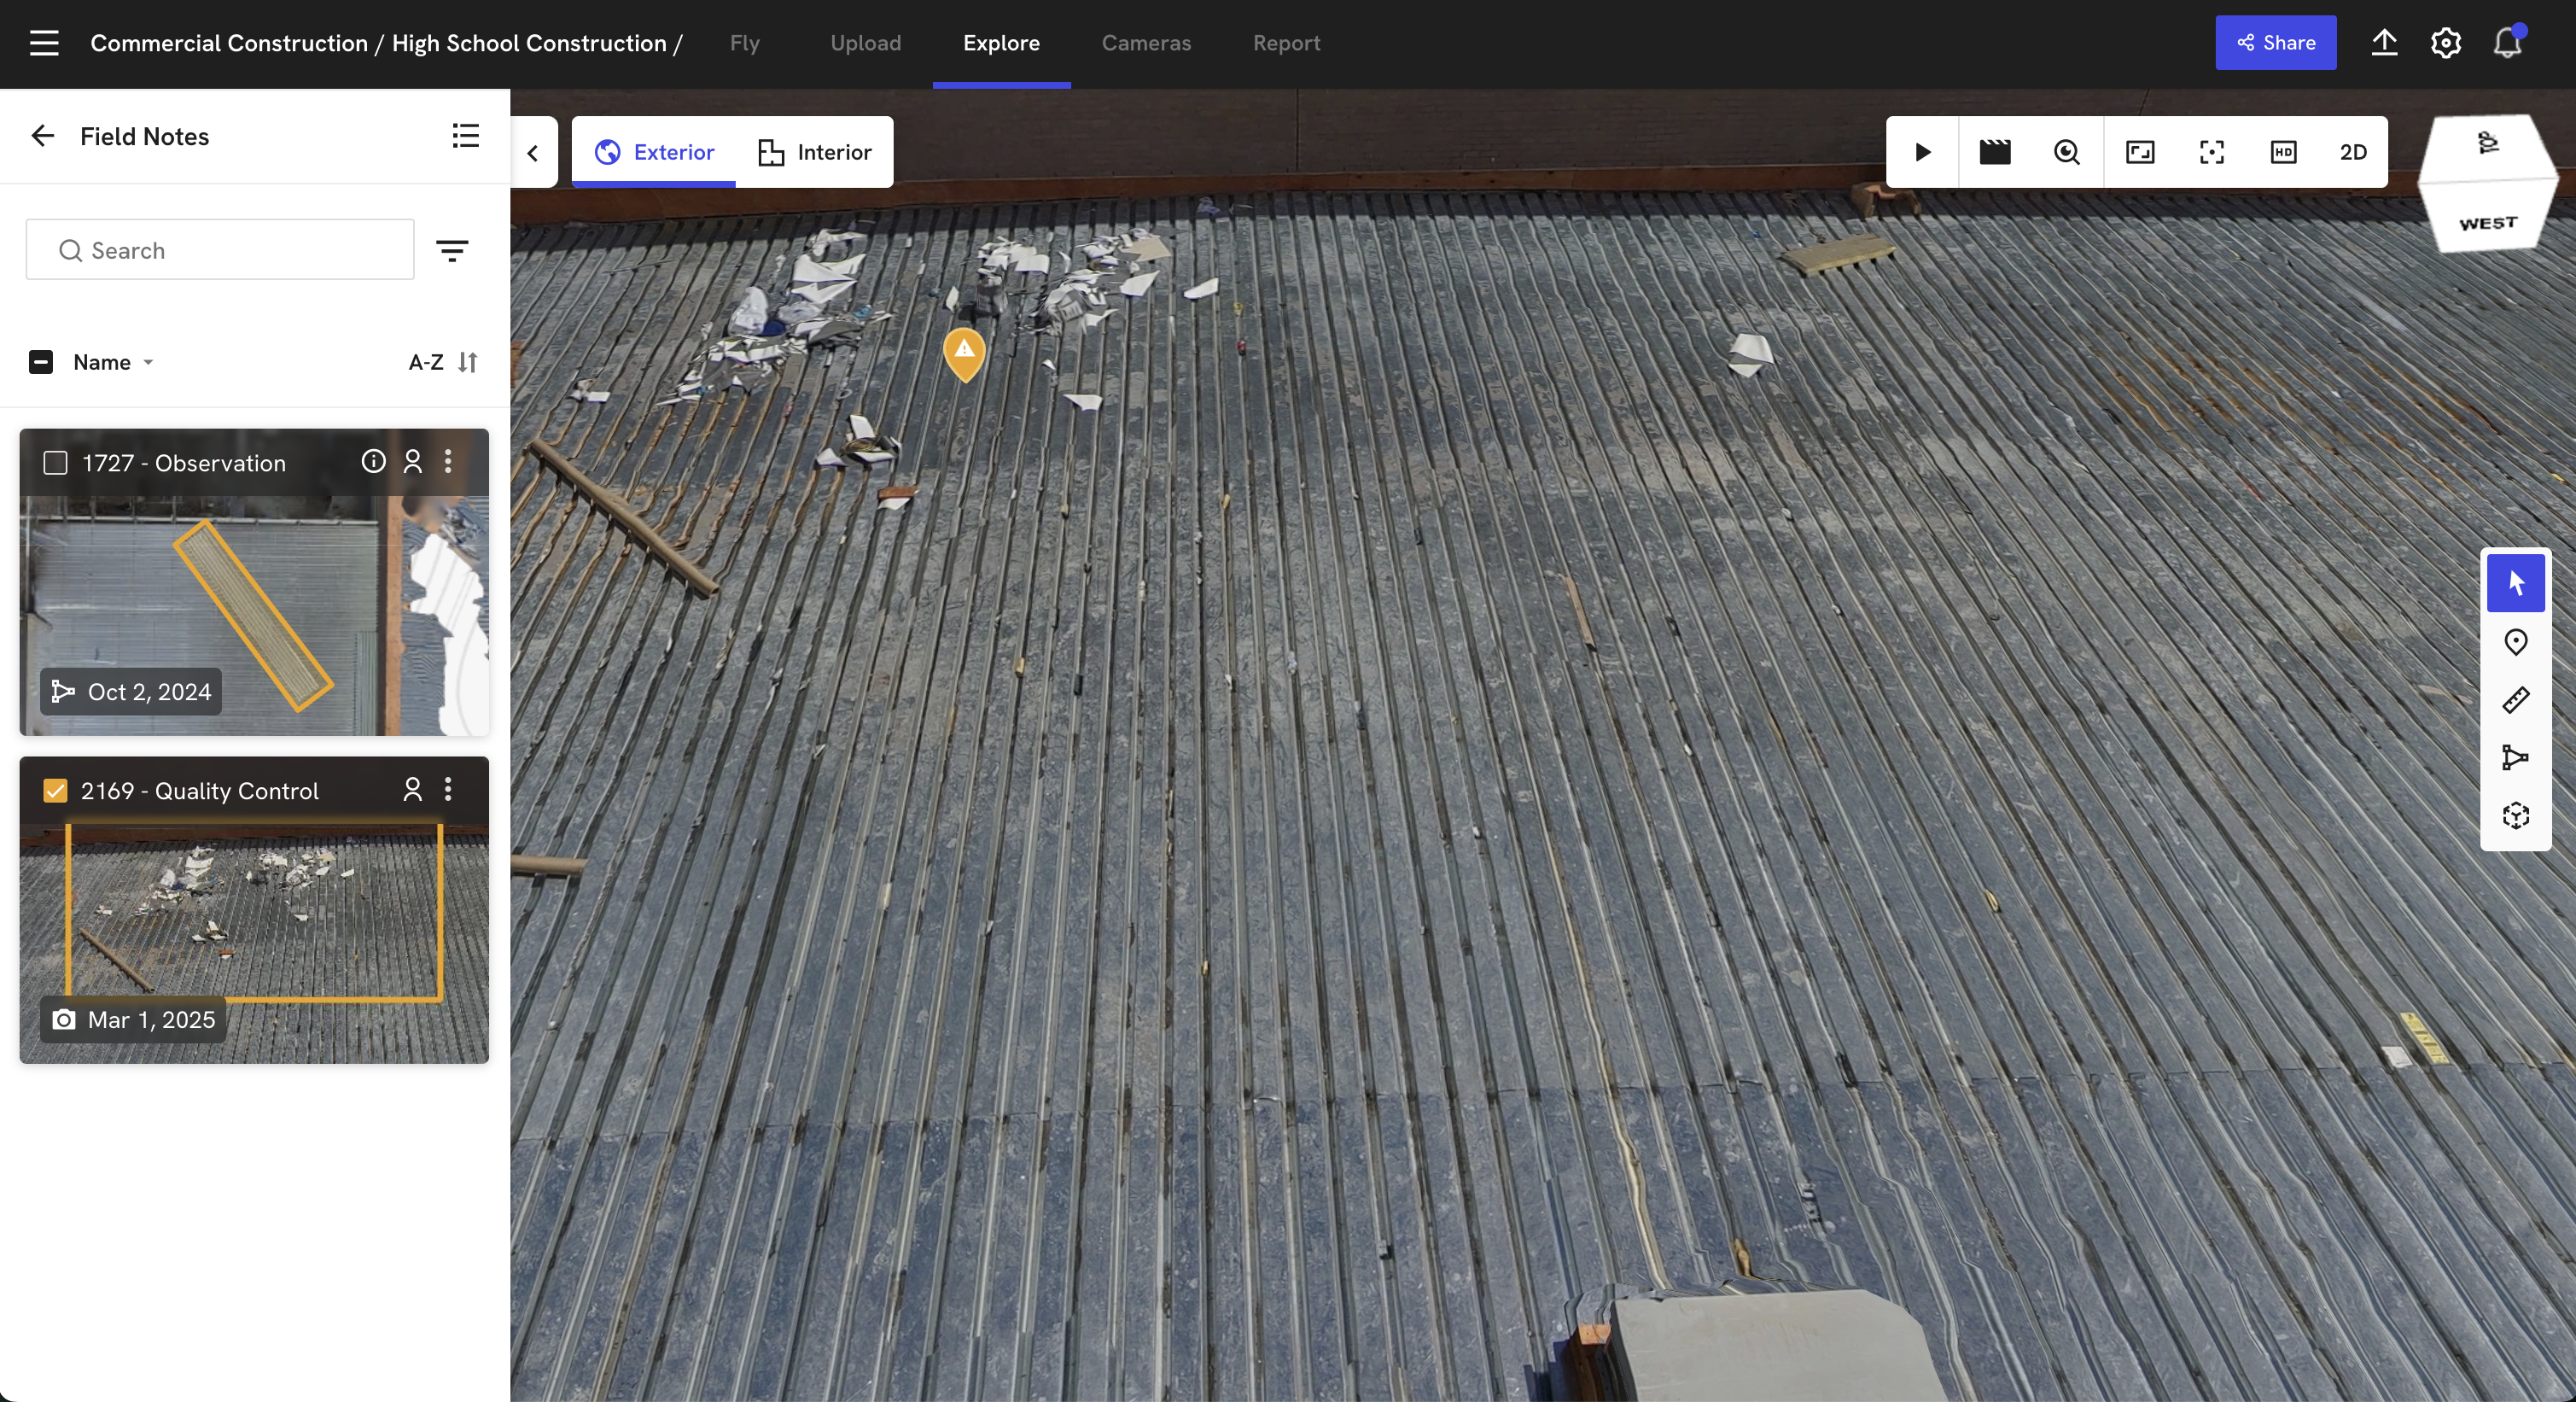Click the focus frame fullscreen icon
The width and height of the screenshot is (2576, 1402).
(2212, 152)
